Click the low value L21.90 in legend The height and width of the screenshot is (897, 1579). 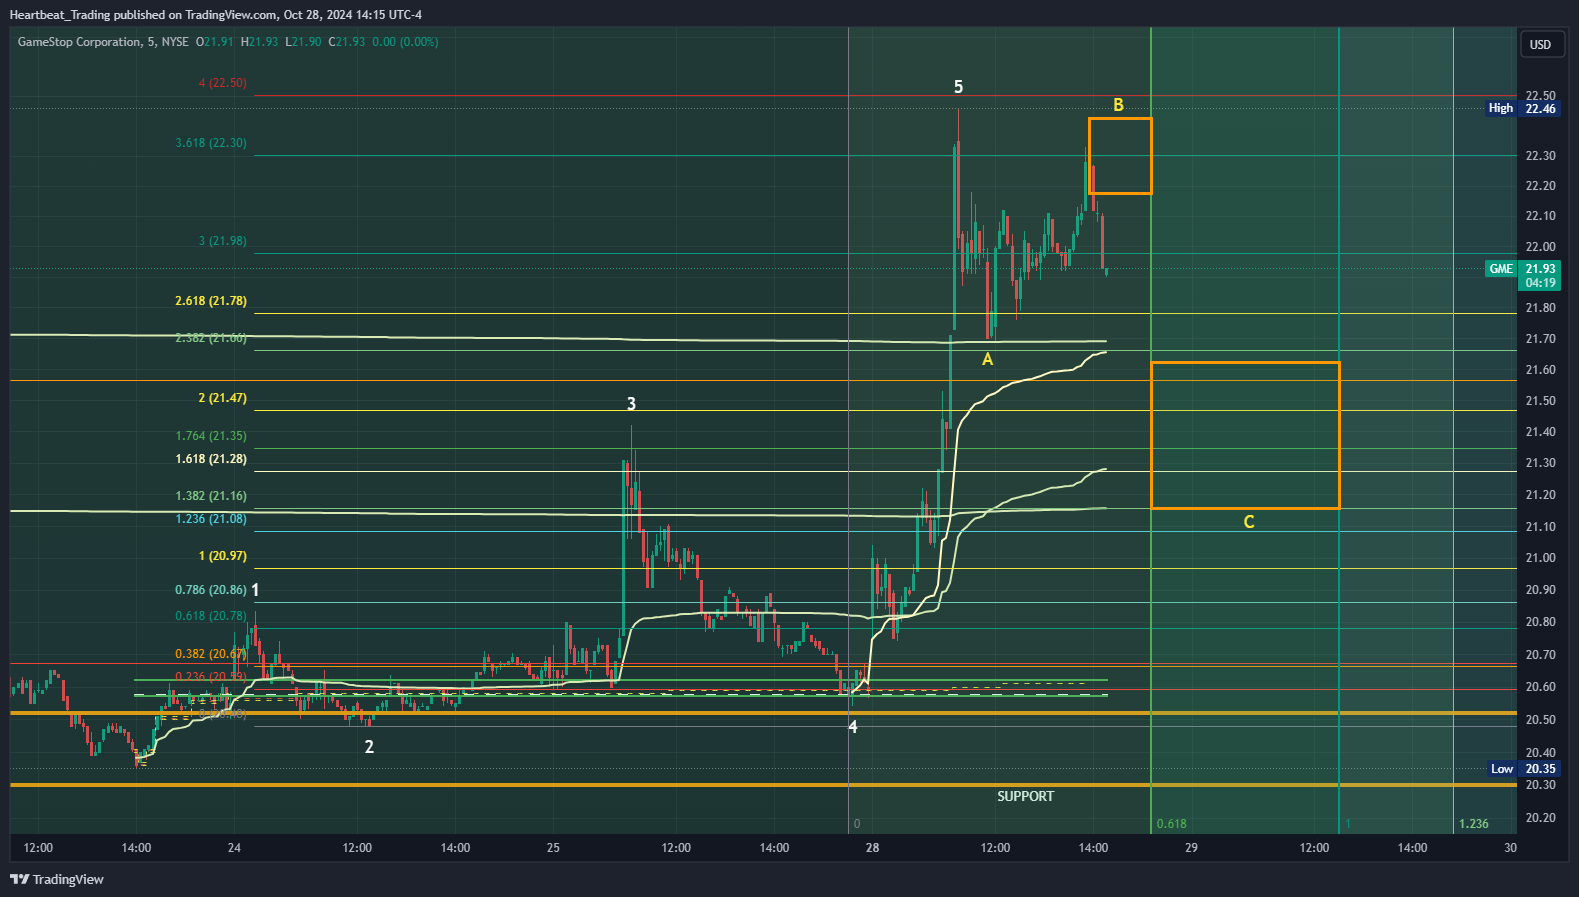coord(303,42)
